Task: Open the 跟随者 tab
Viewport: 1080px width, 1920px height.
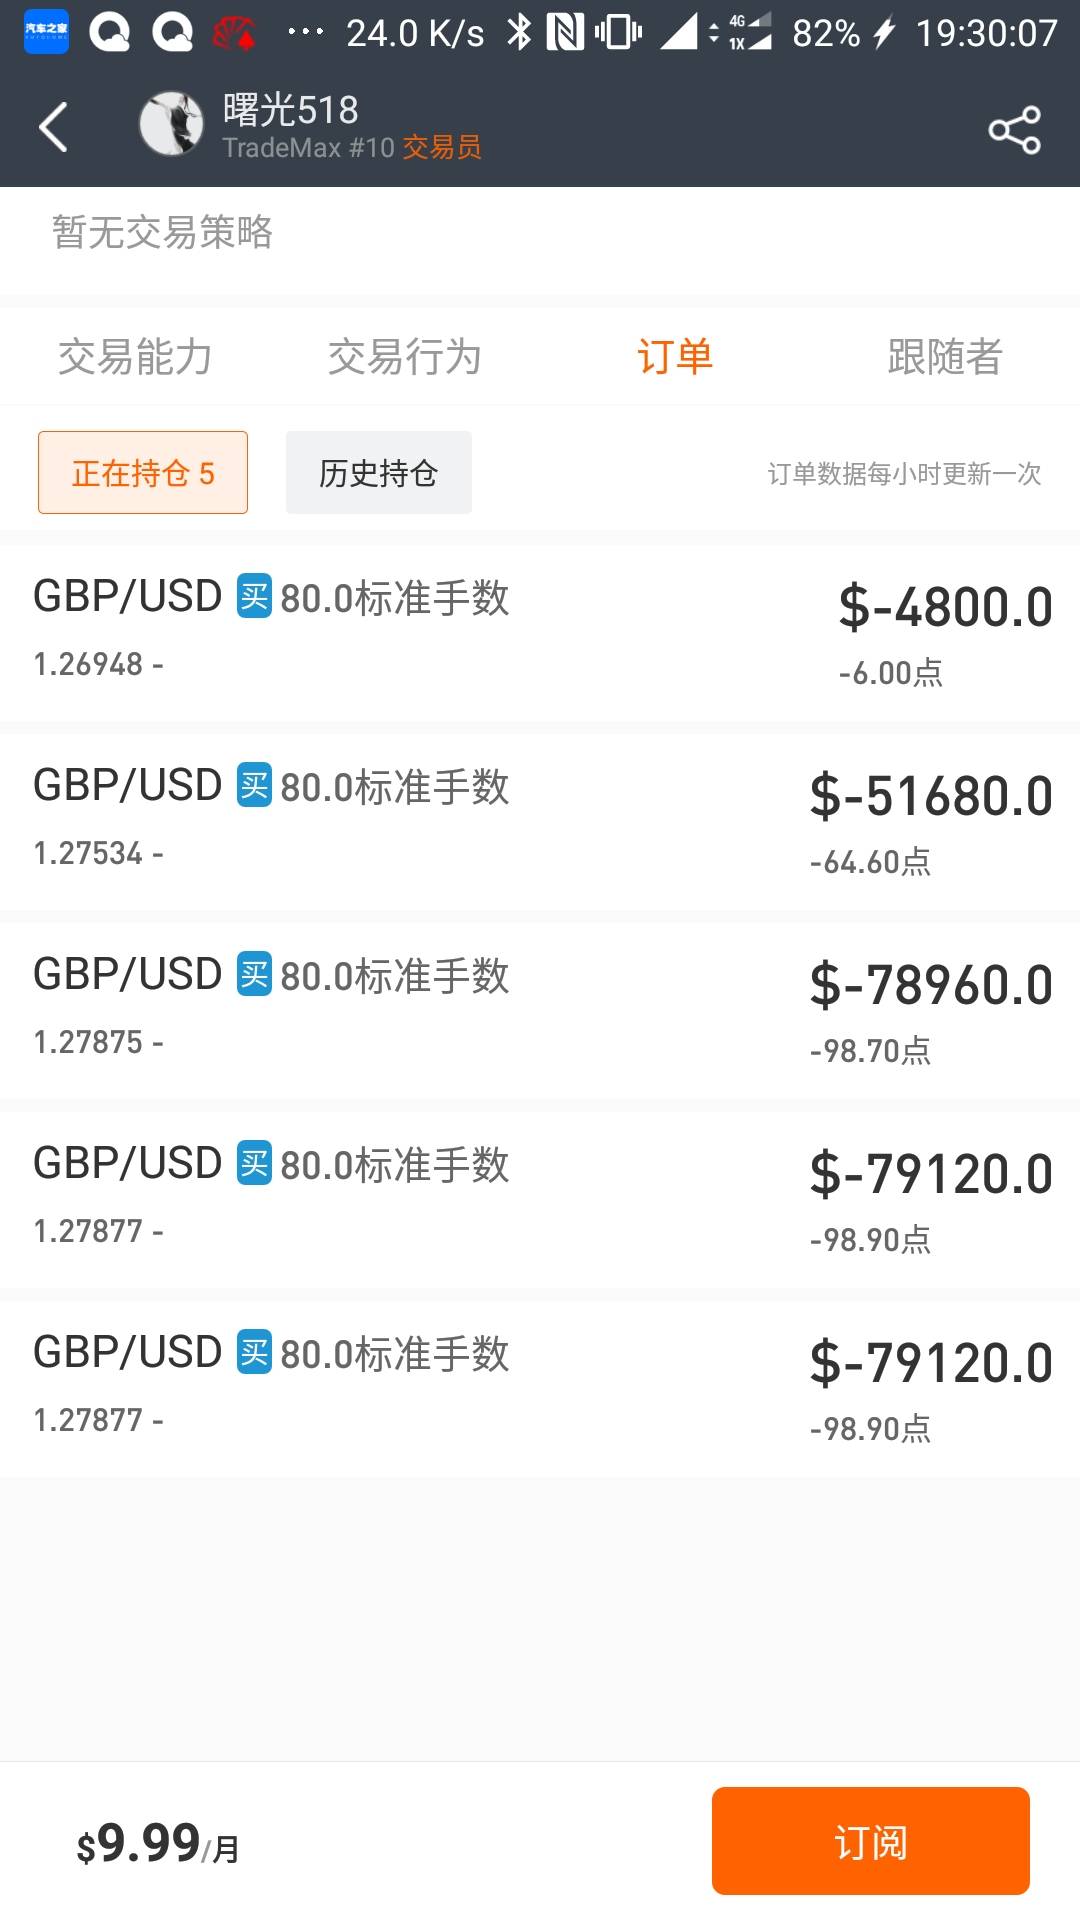Action: pos(945,357)
